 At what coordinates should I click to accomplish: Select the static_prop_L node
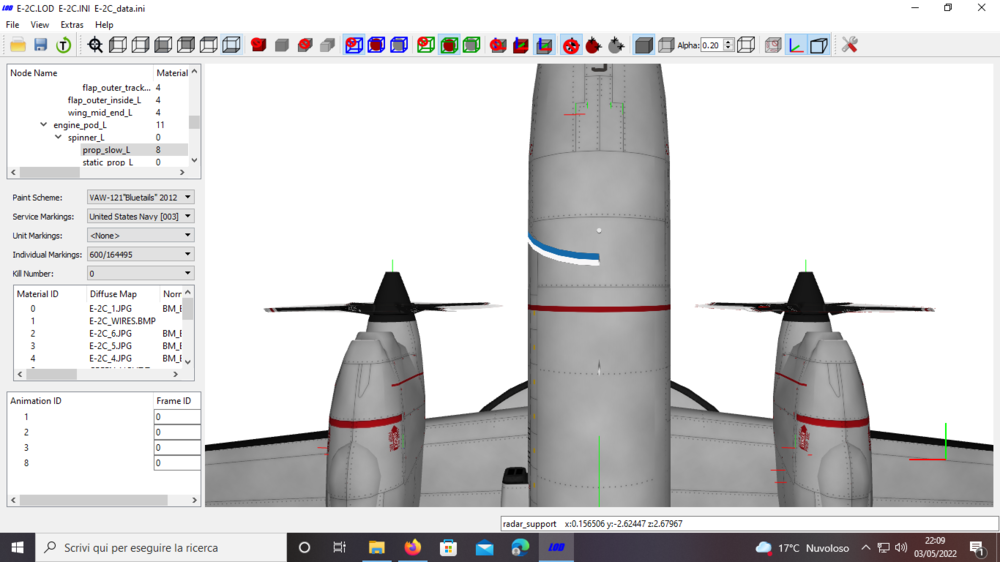coord(108,162)
